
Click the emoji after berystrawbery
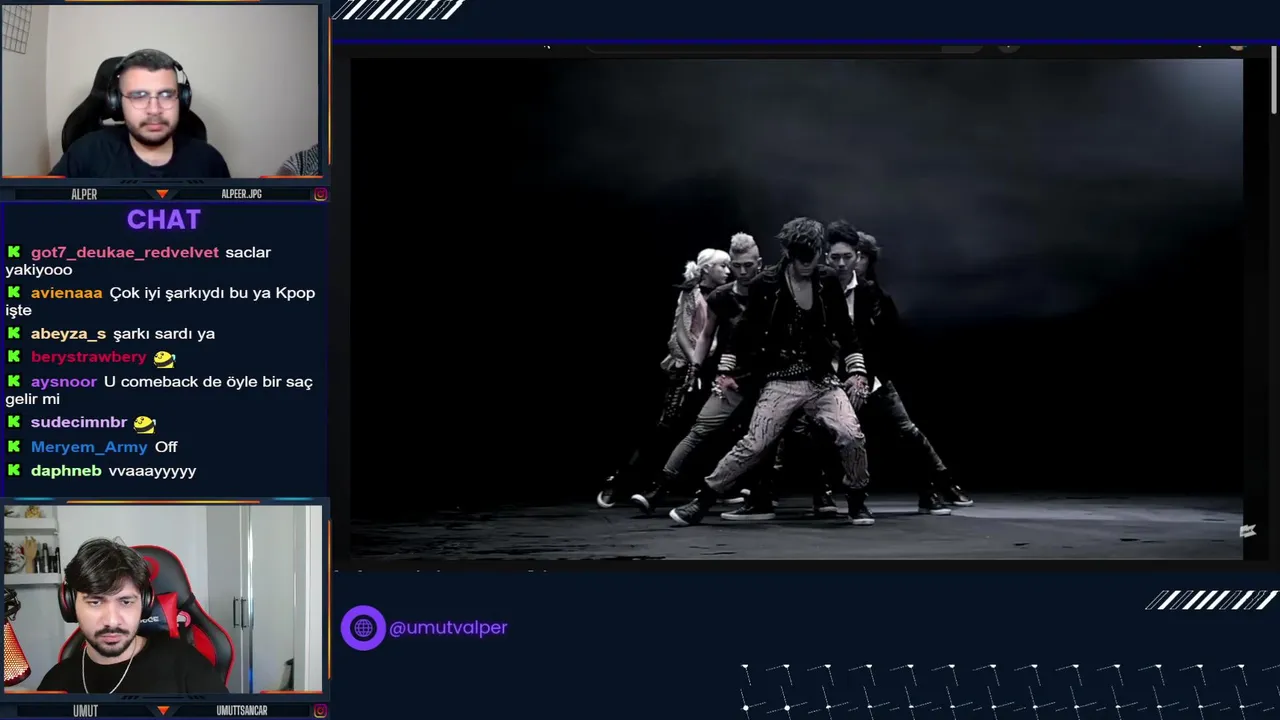[164, 358]
